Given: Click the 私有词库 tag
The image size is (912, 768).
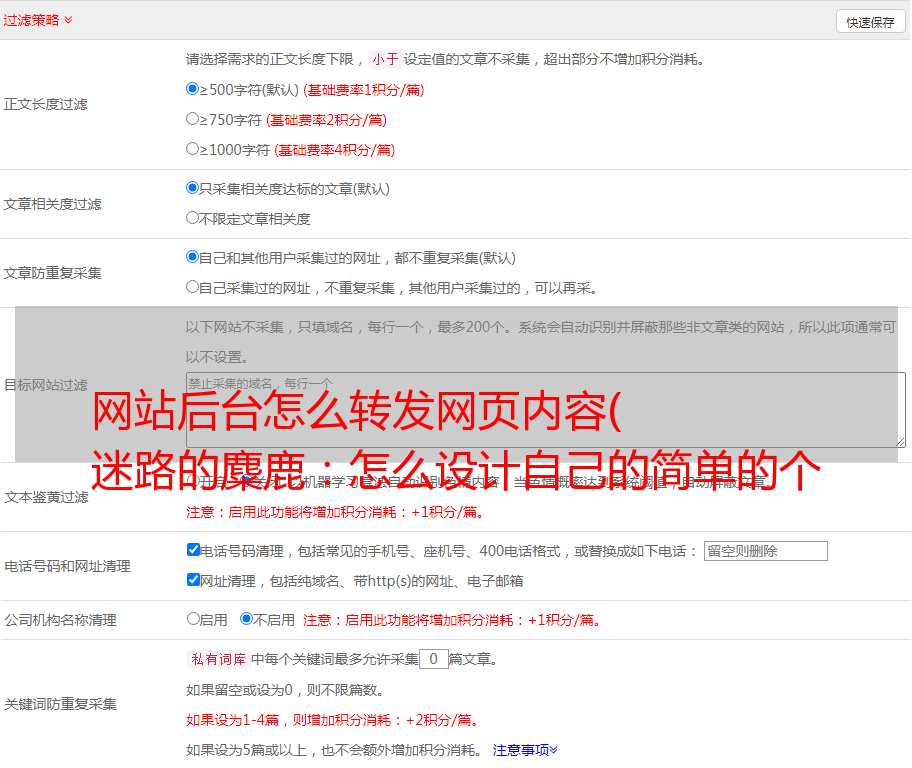Looking at the screenshot, I should tap(217, 659).
